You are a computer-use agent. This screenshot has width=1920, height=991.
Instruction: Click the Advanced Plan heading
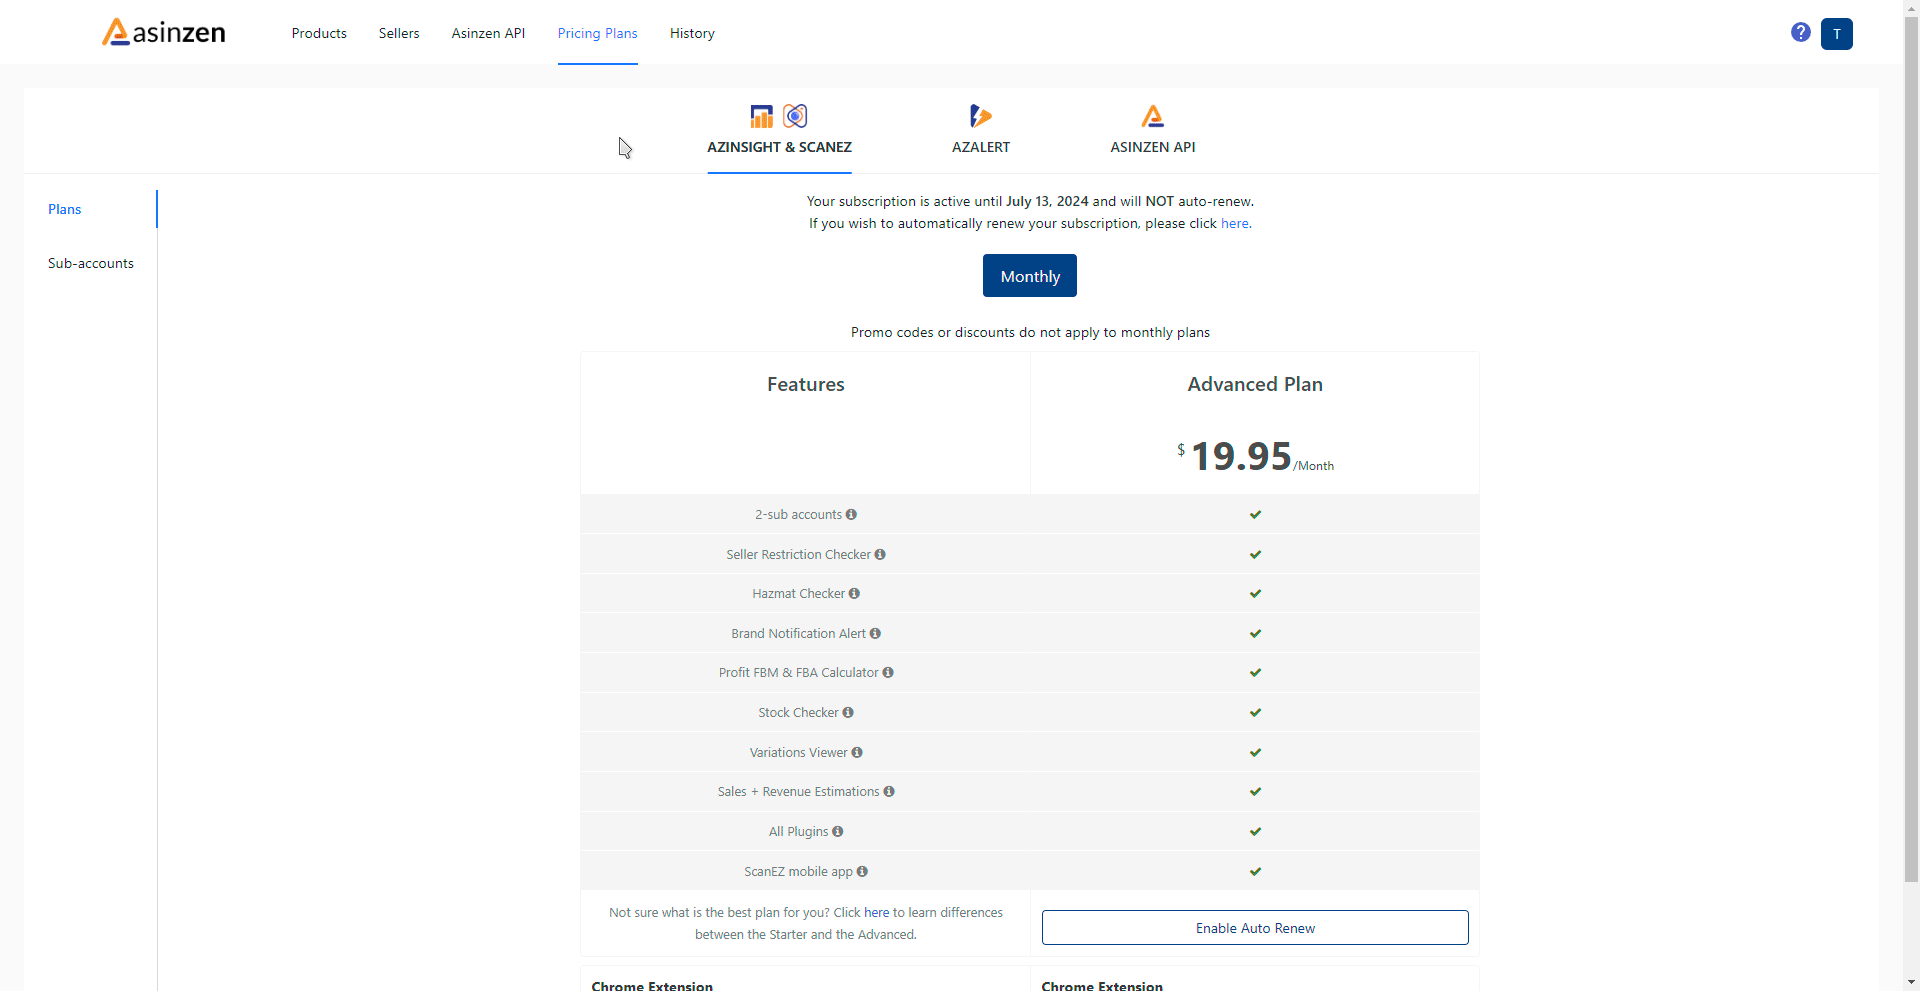point(1255,384)
